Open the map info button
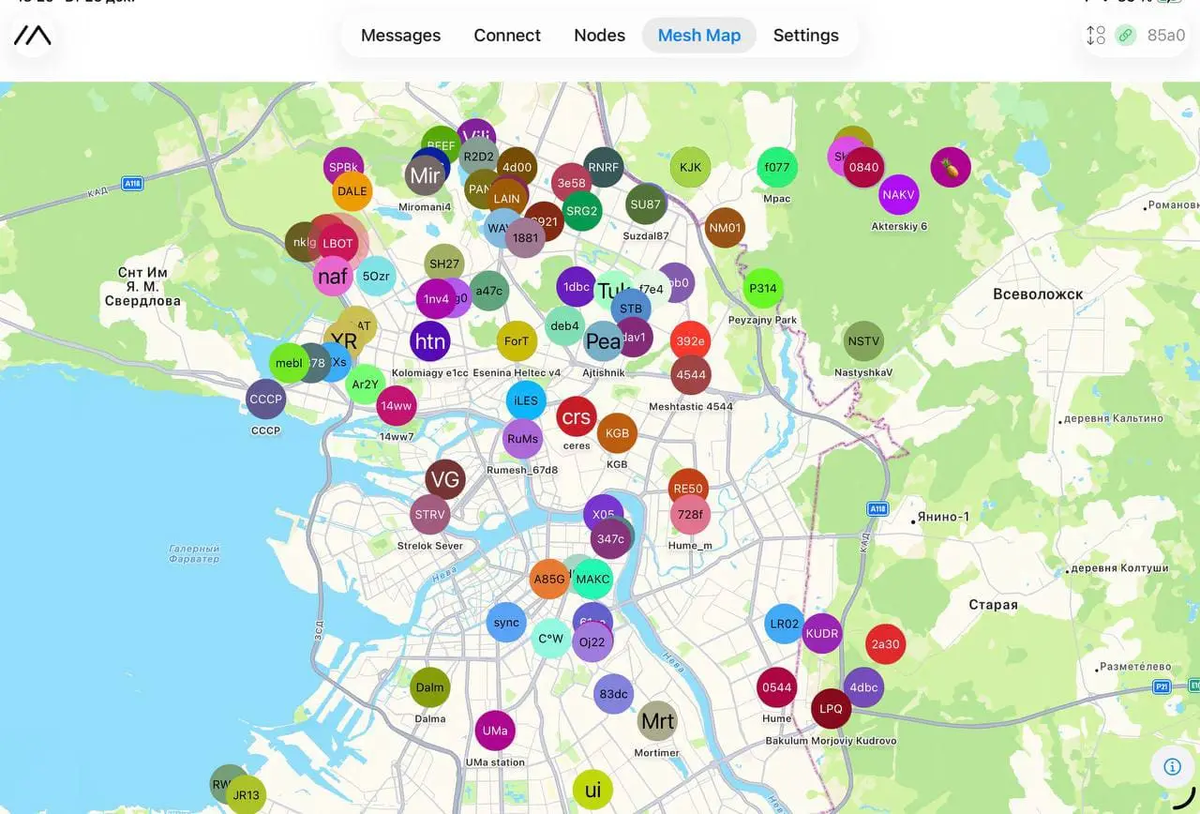1200x814 pixels. 1172,766
